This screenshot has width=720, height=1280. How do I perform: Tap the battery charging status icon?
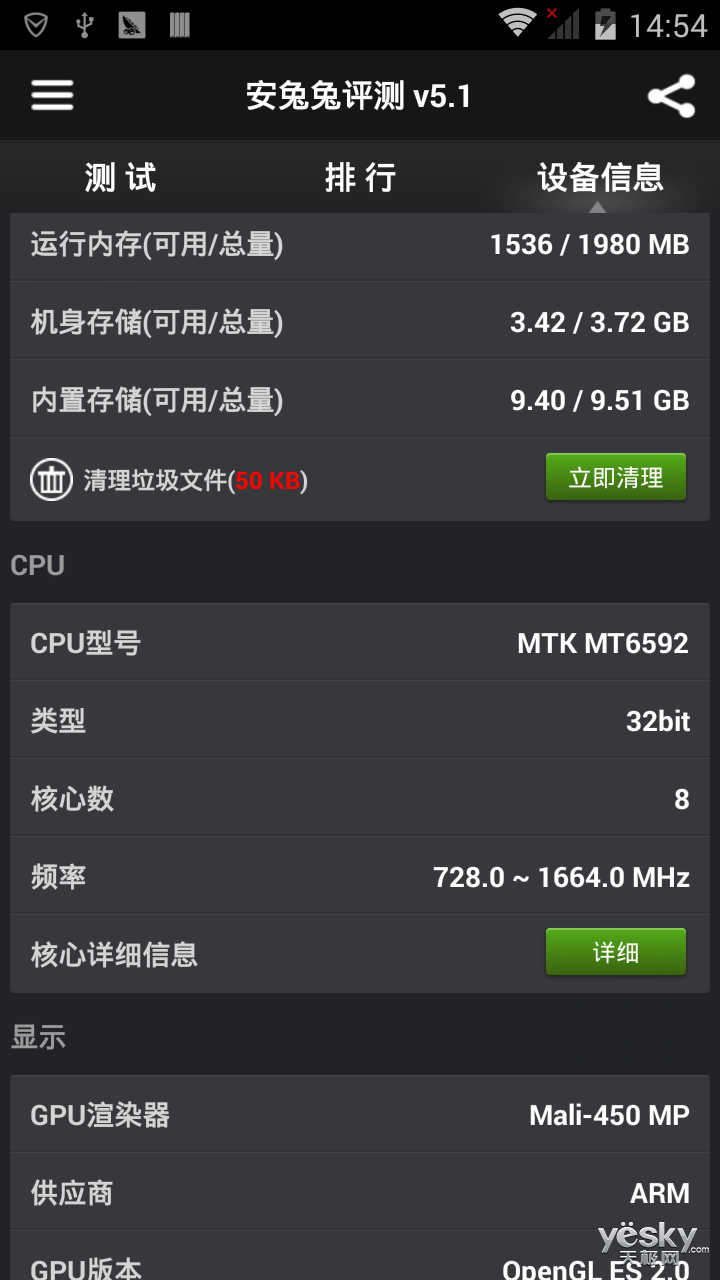pyautogui.click(x=605, y=23)
